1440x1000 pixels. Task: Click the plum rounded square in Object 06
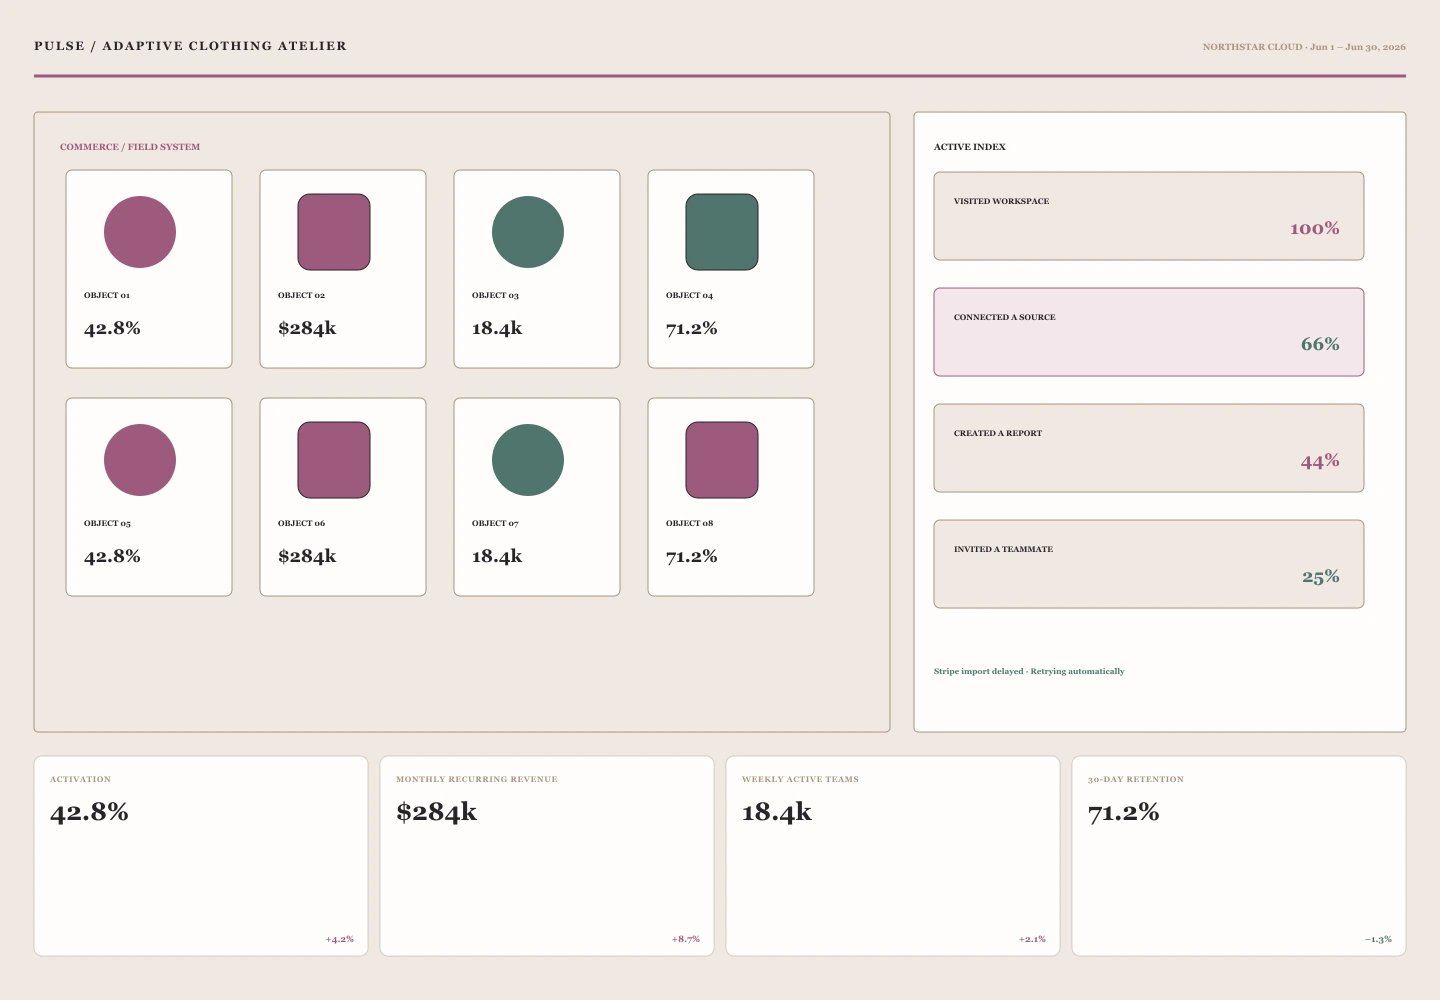tap(334, 460)
